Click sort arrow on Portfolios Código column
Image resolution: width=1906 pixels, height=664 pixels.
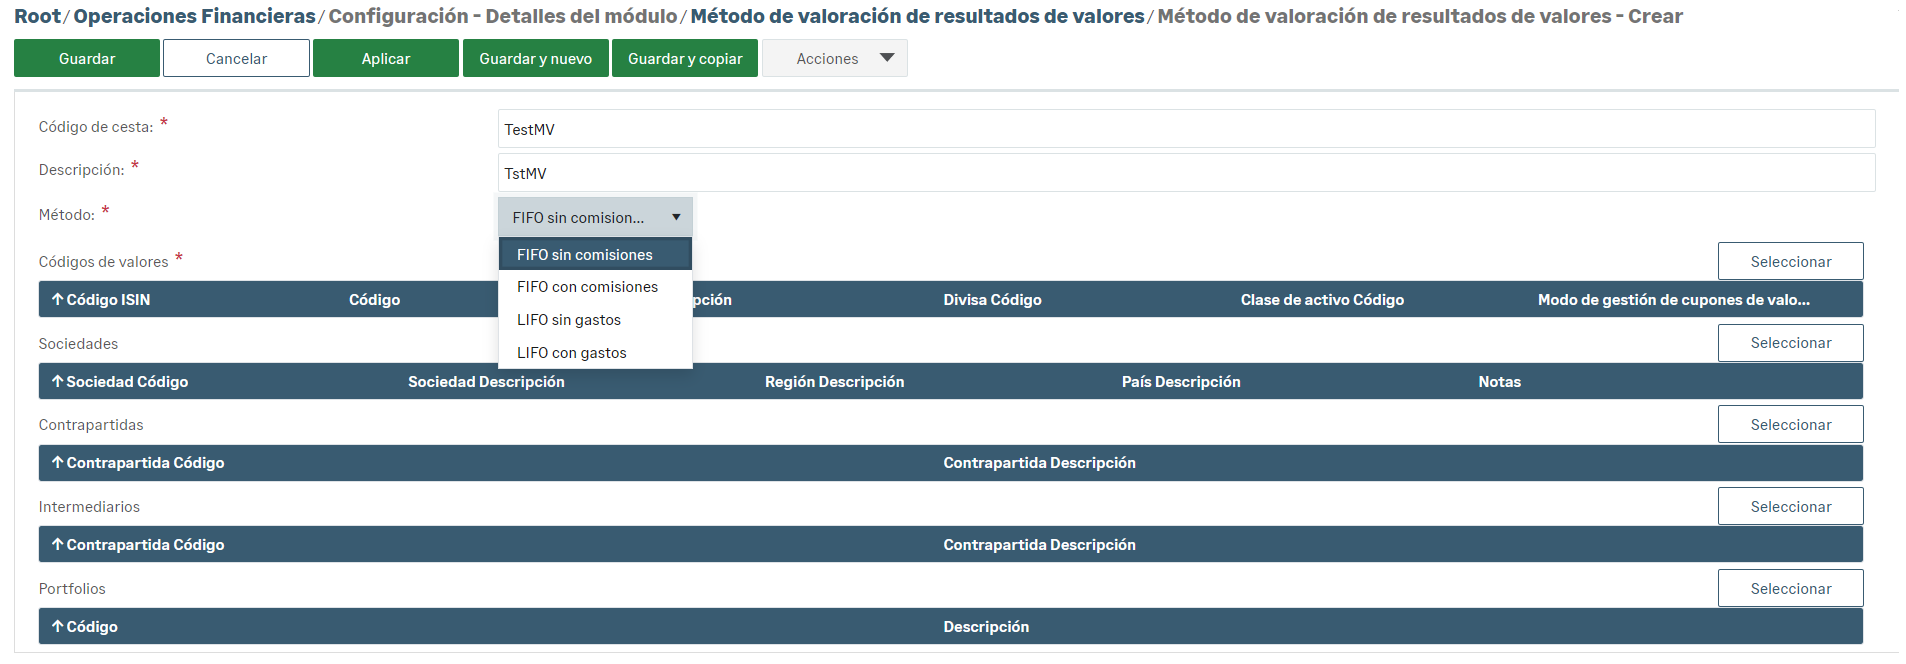pos(58,627)
